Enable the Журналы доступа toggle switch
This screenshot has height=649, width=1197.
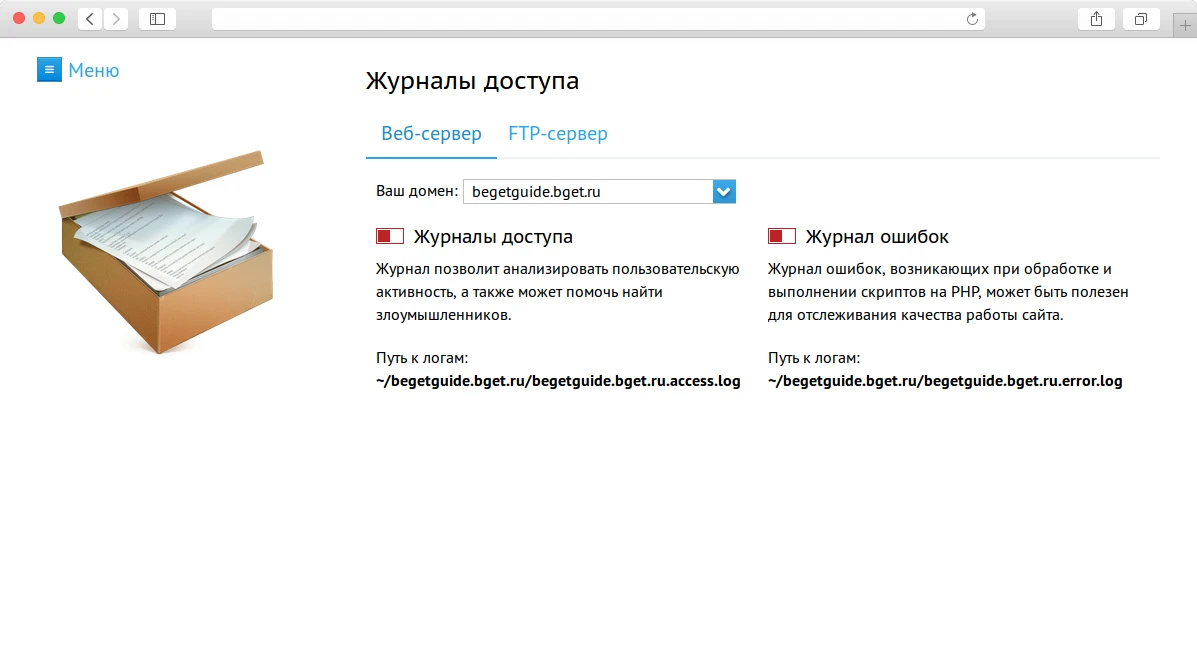(388, 236)
